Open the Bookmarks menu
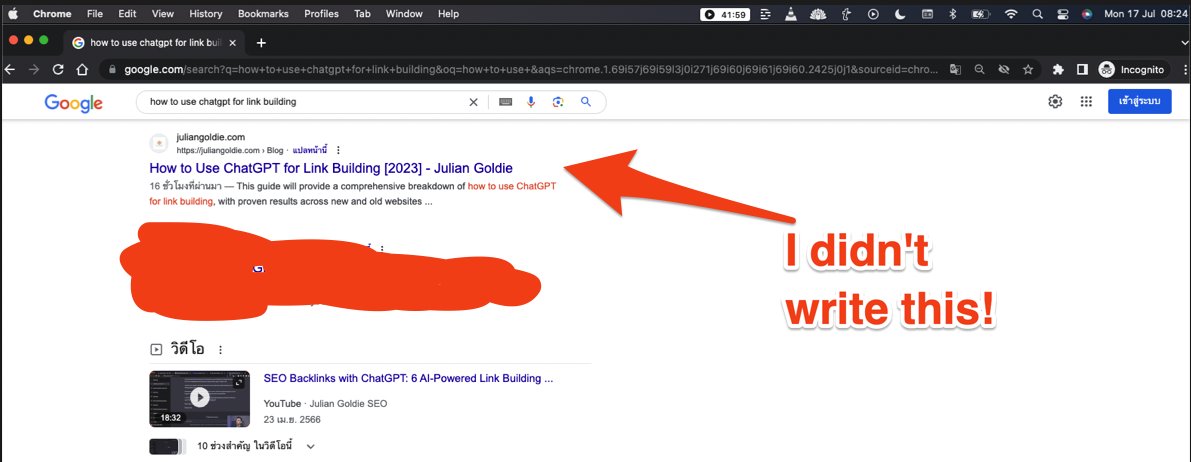 264,14
